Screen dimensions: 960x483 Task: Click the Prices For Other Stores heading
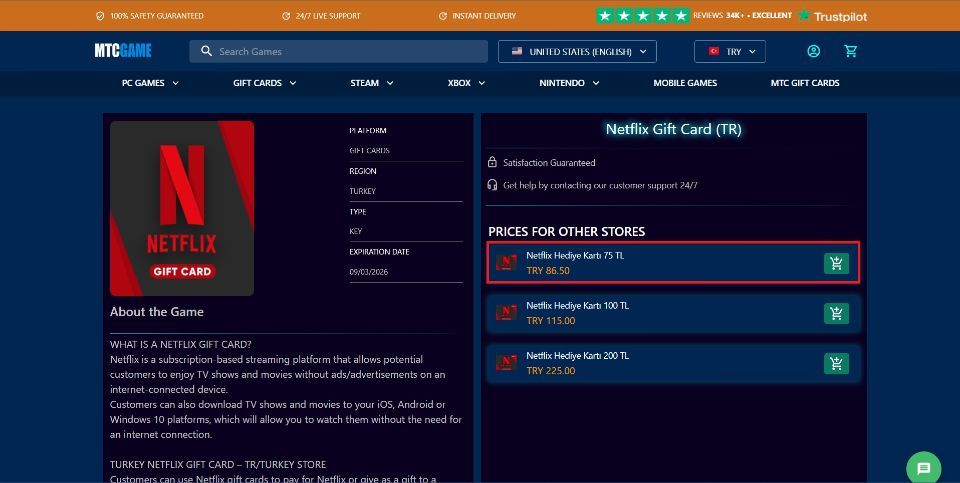tap(566, 231)
